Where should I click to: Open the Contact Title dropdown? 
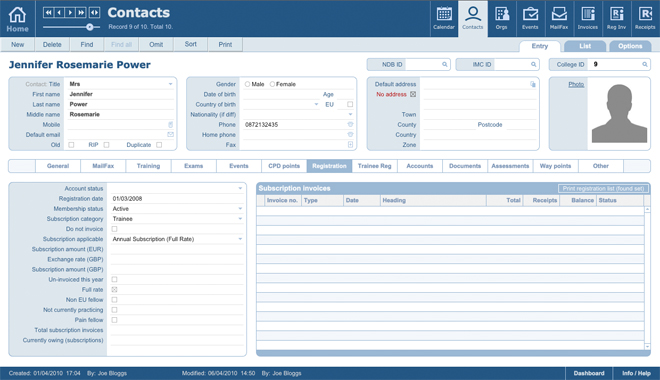(x=170, y=84)
